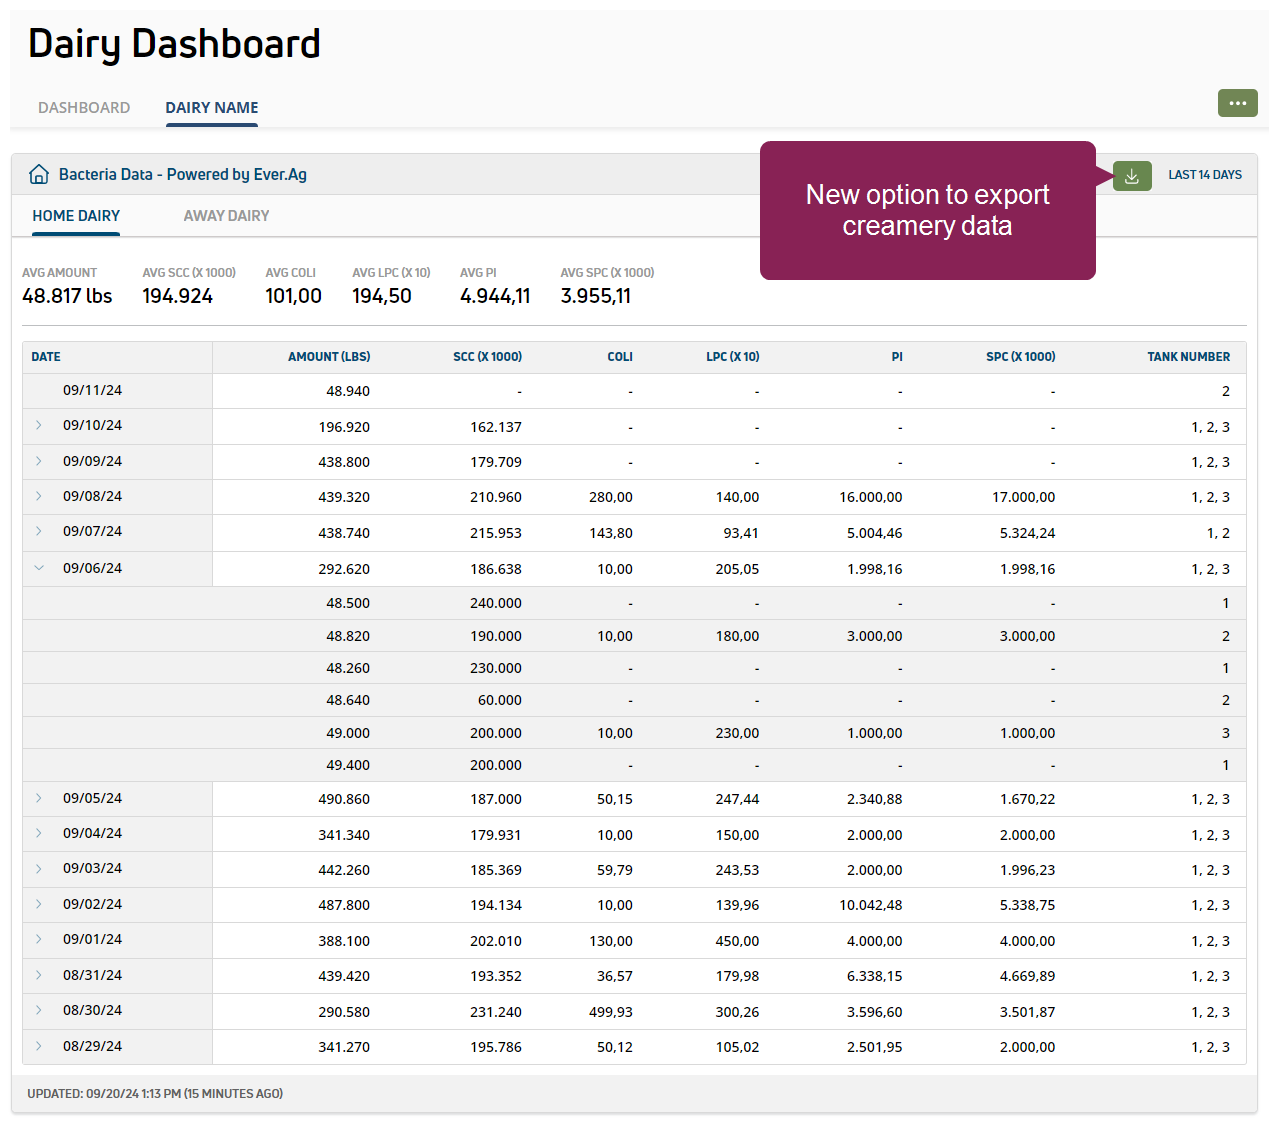Screen dimensions: 1269x1123
Task: Click the AMOUNT (LBS) column header
Action: (x=329, y=357)
